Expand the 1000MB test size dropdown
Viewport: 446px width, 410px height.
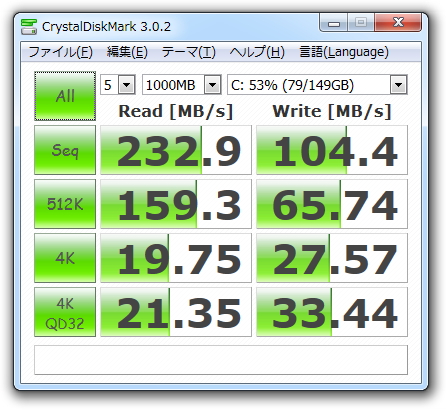213,85
